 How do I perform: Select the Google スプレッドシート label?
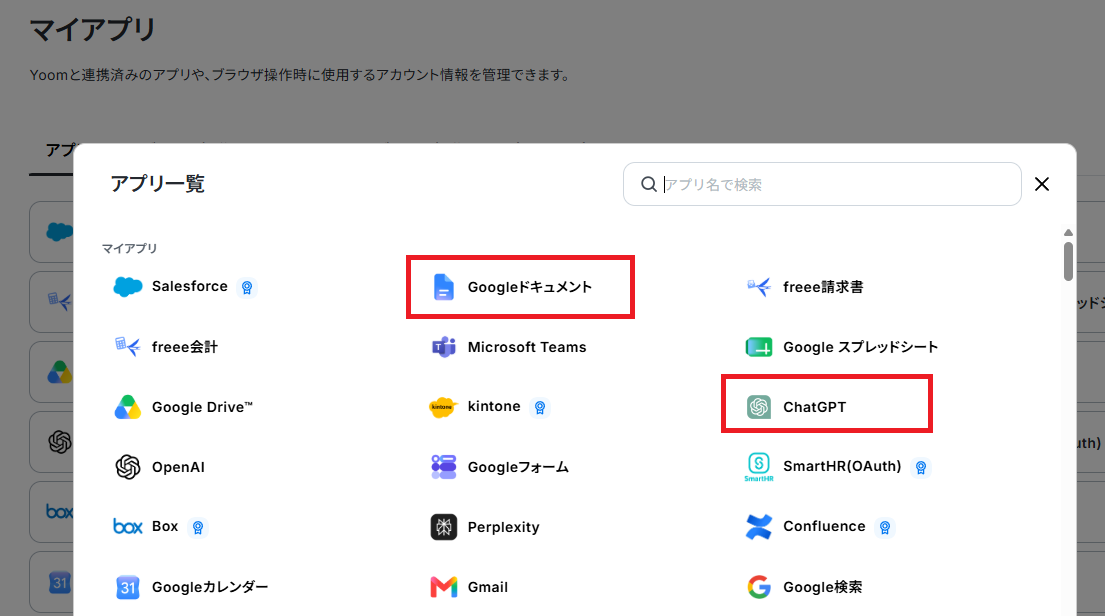pos(860,347)
